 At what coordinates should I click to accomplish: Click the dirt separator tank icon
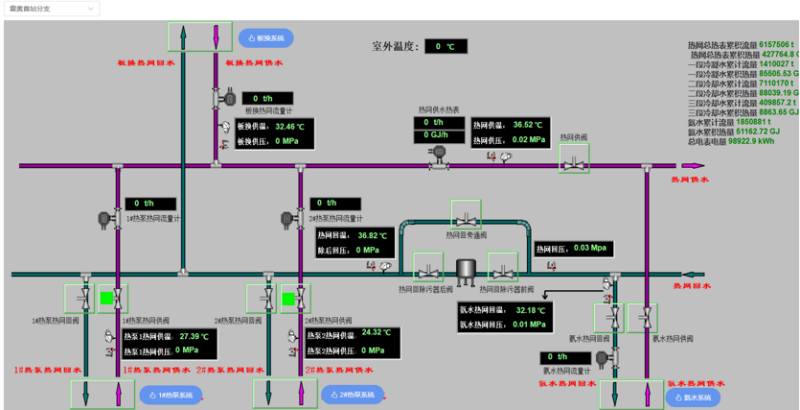[466, 271]
